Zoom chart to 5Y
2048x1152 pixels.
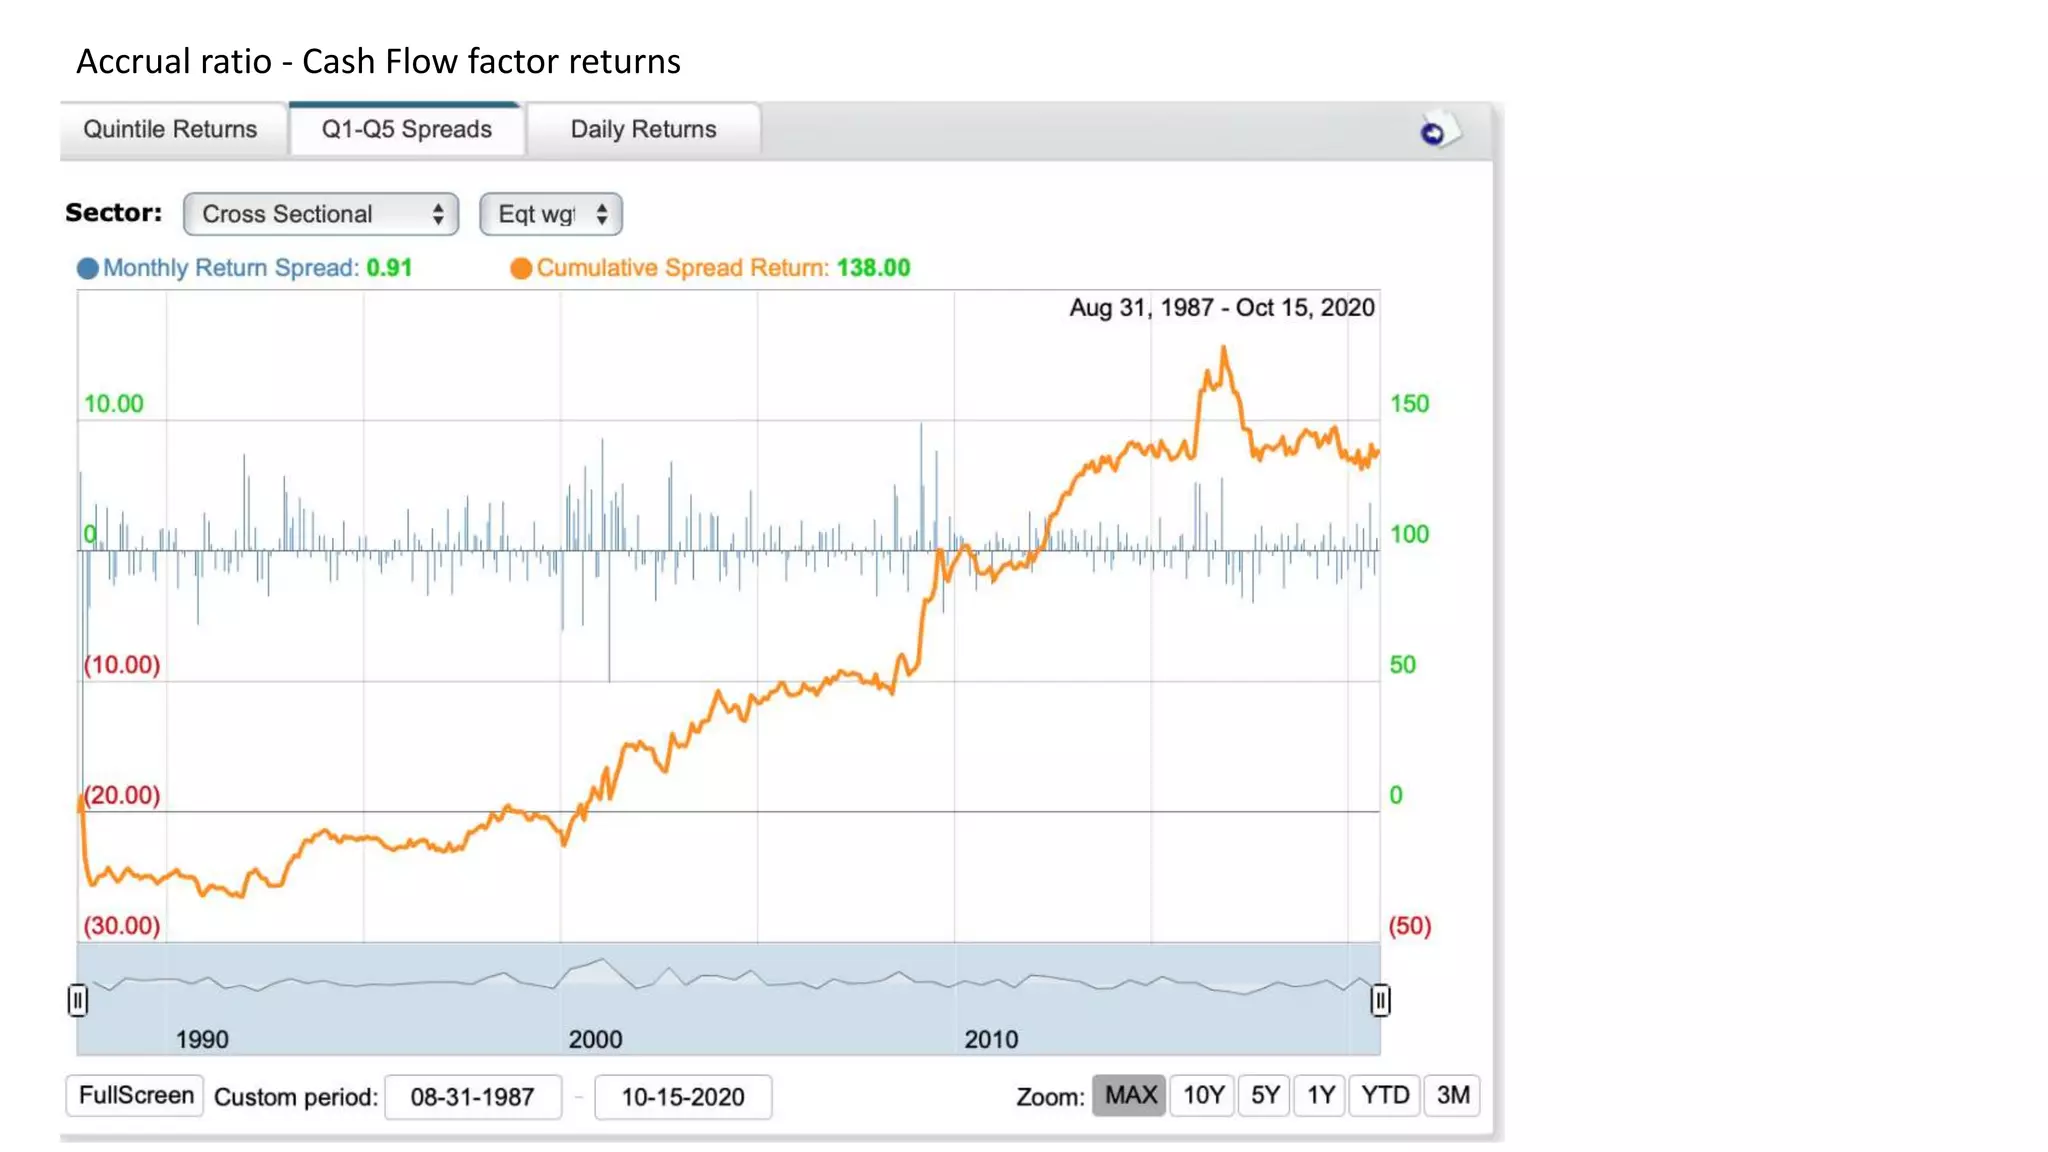pos(1265,1095)
